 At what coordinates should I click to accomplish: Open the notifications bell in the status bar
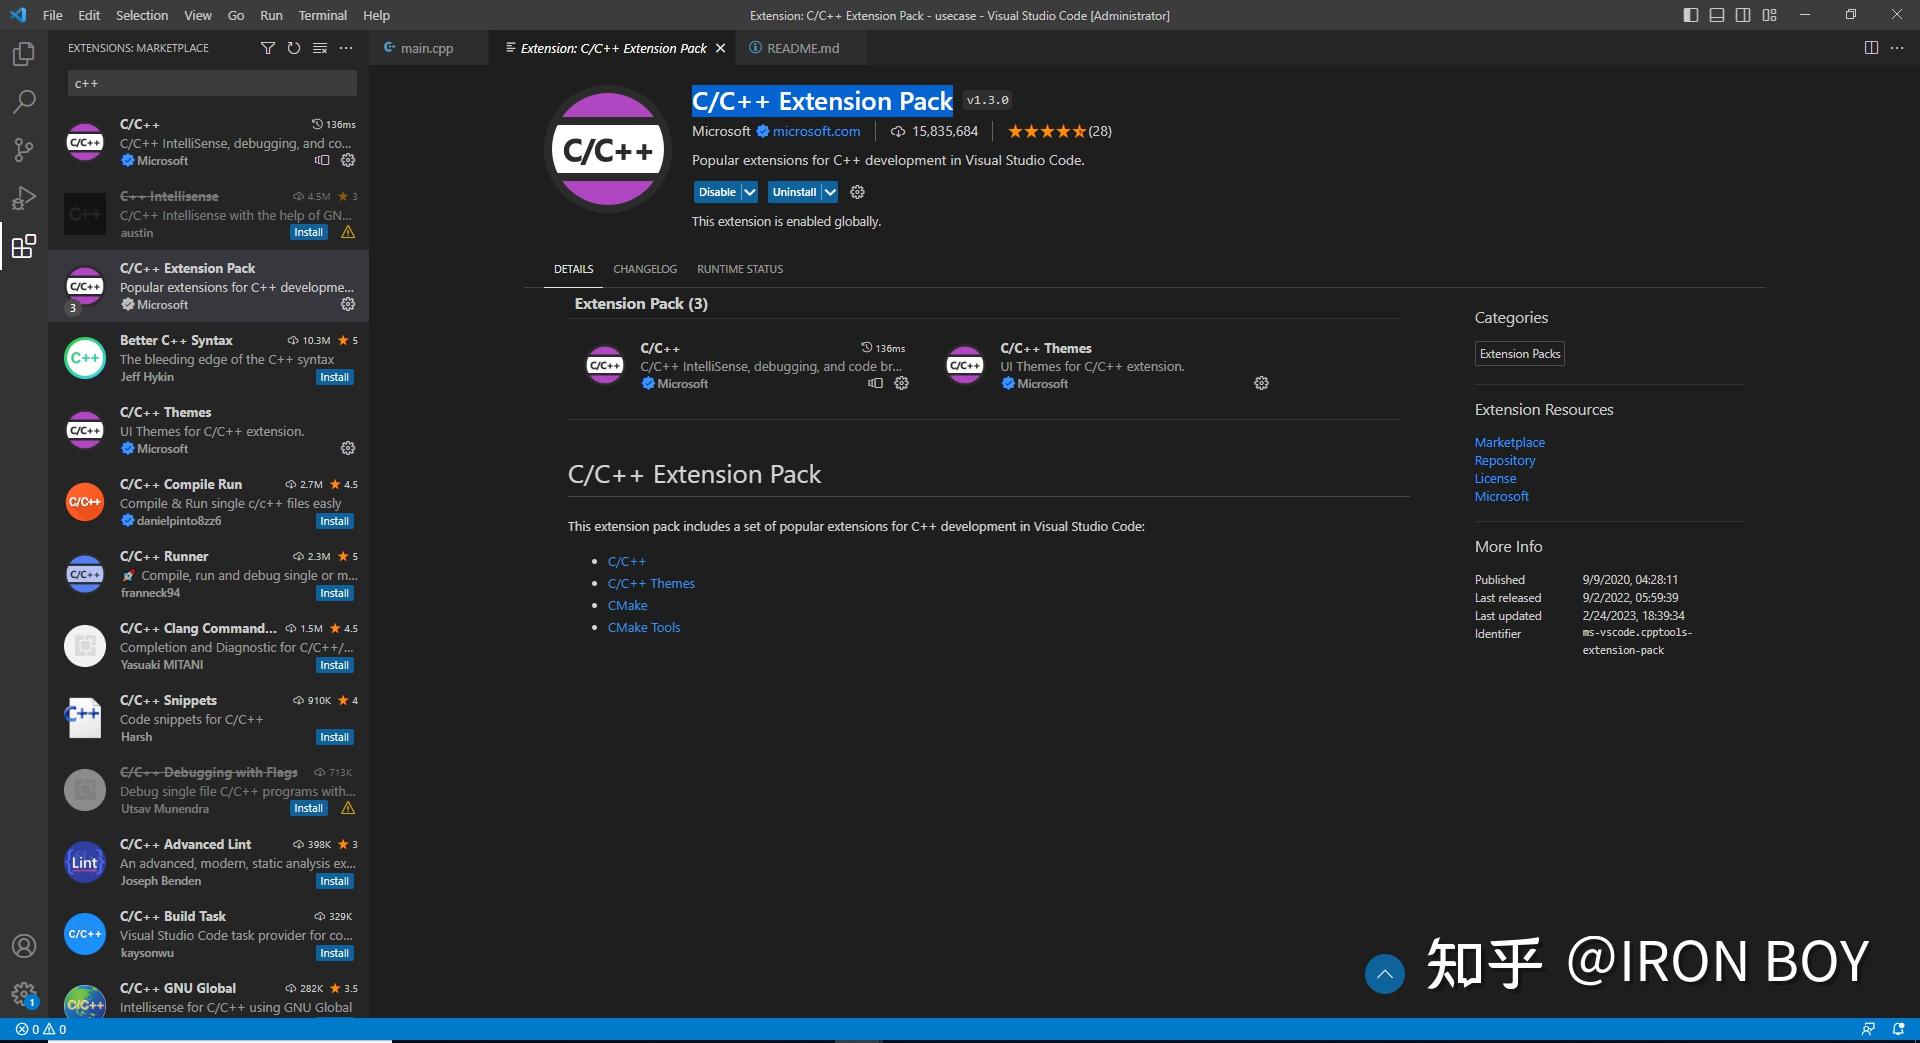click(1897, 1029)
